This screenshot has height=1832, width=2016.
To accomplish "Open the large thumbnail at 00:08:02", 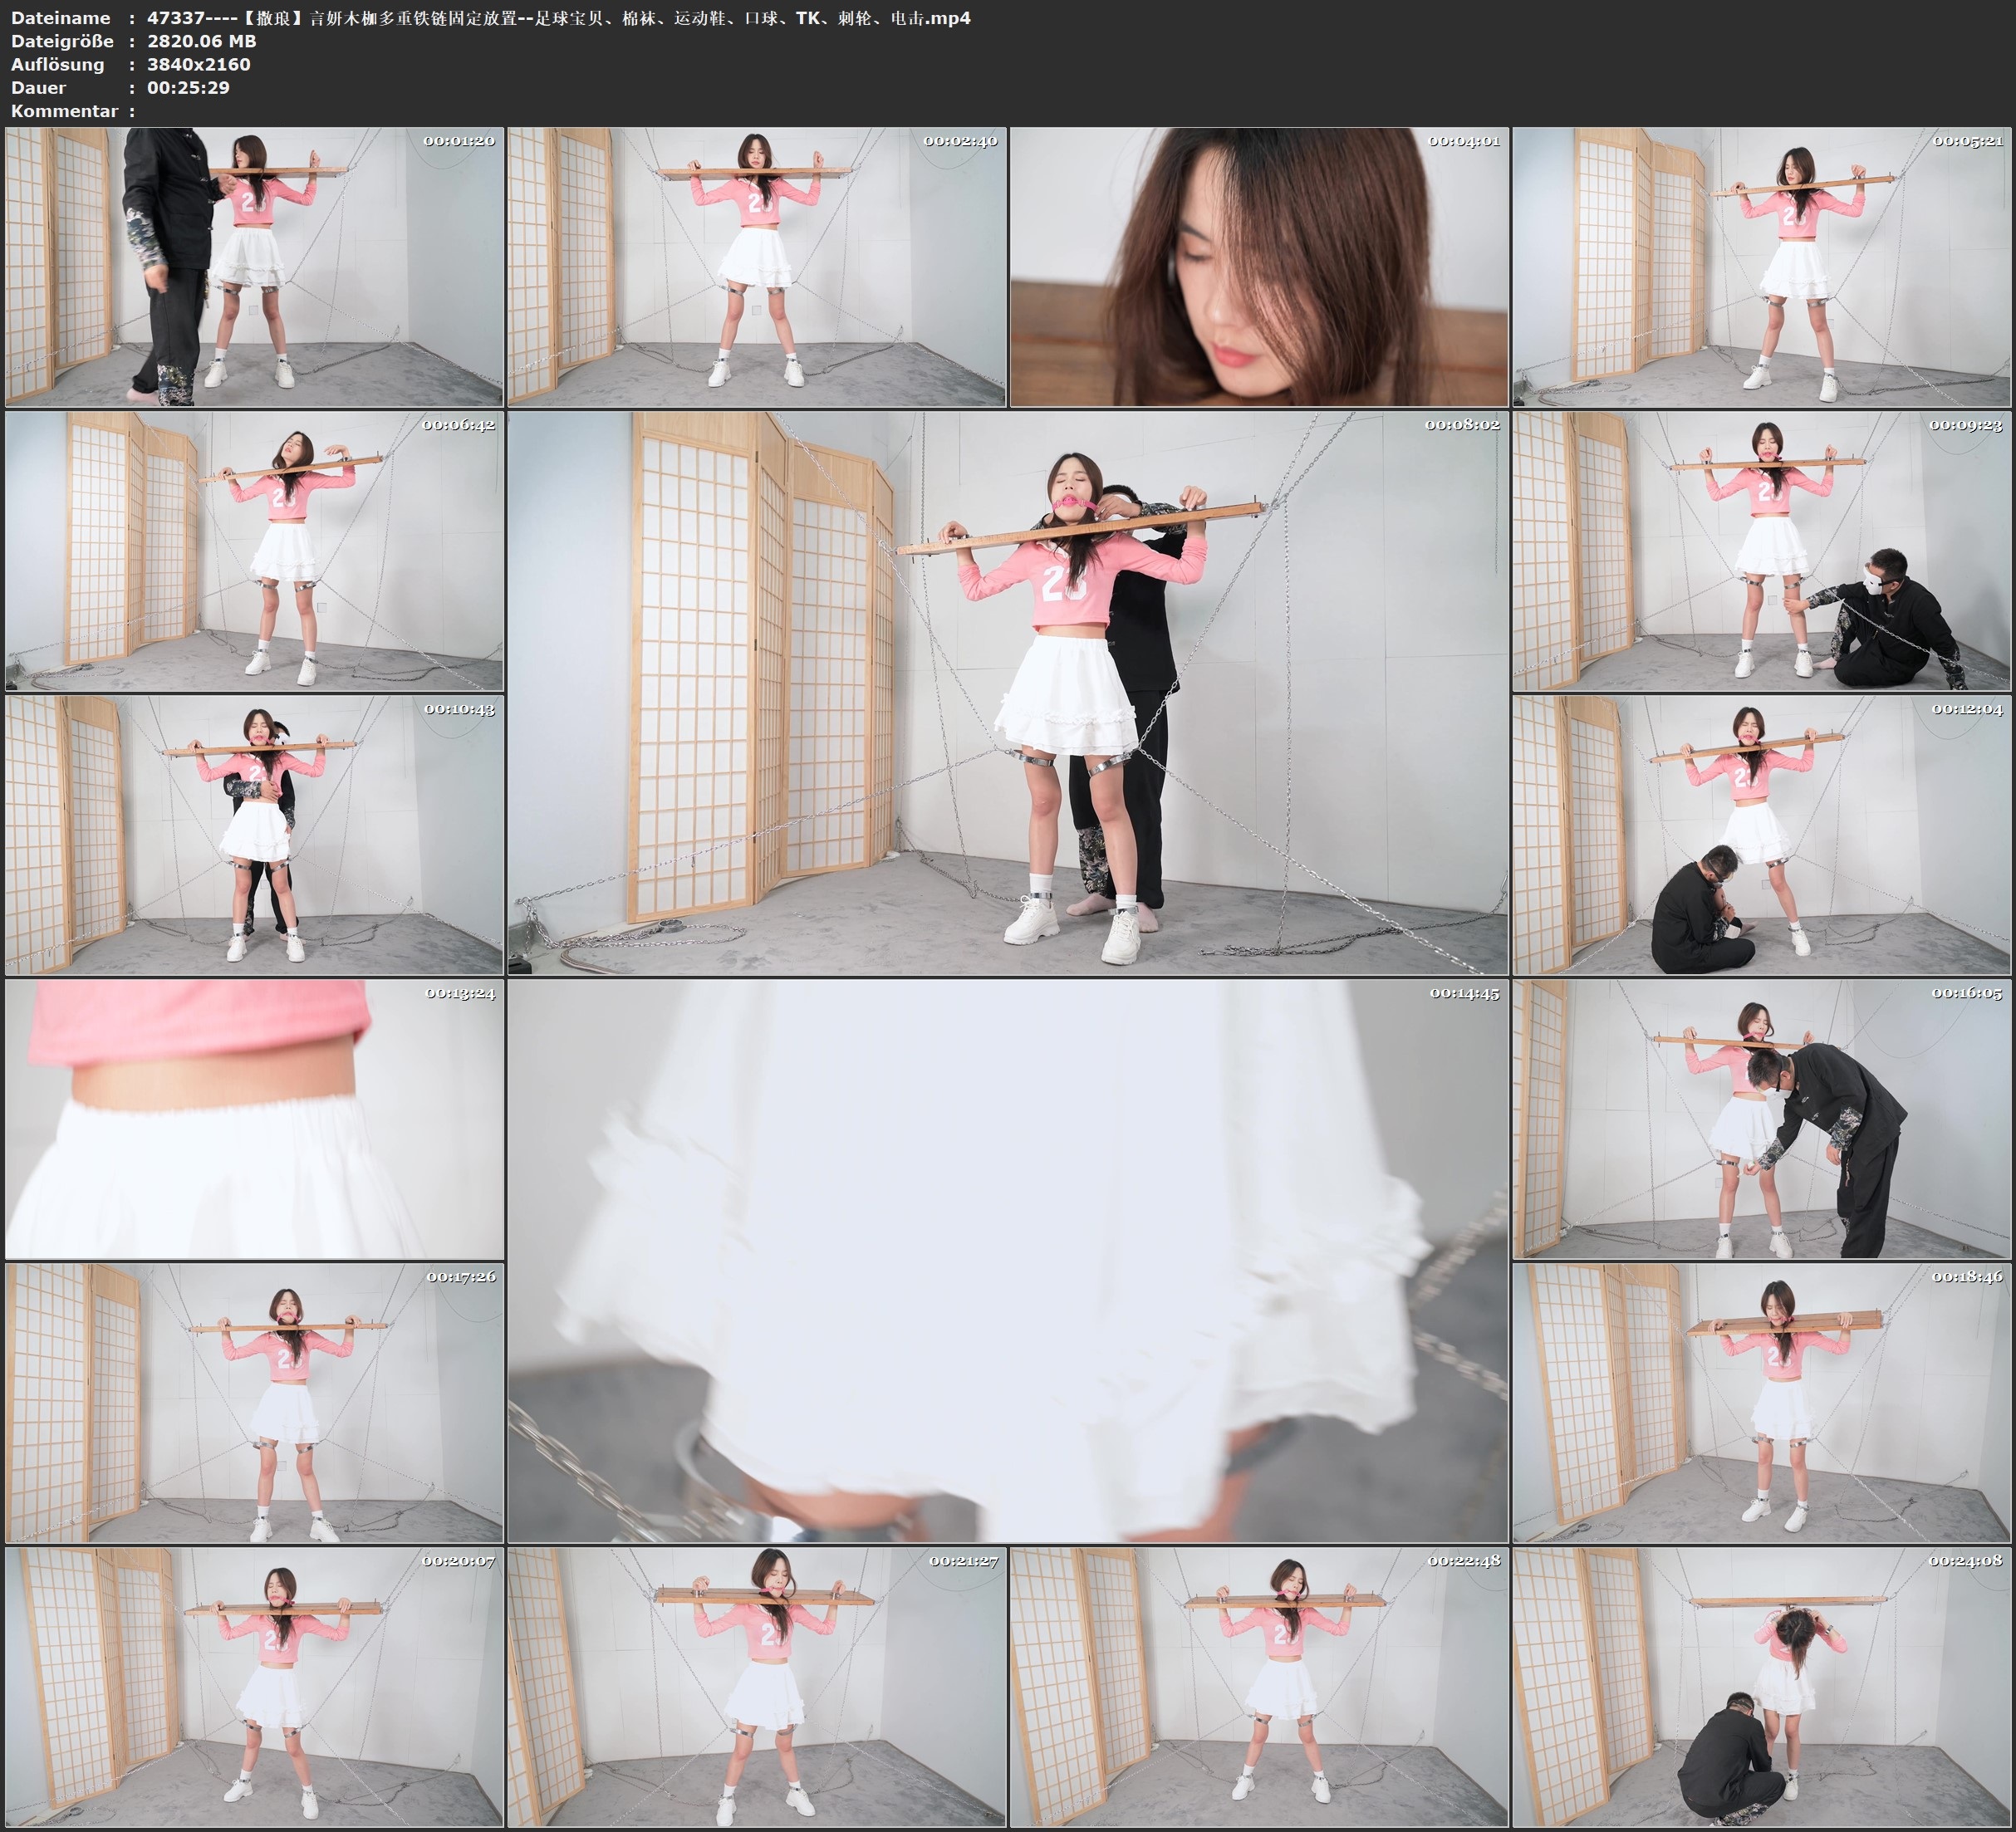I will [1007, 693].
